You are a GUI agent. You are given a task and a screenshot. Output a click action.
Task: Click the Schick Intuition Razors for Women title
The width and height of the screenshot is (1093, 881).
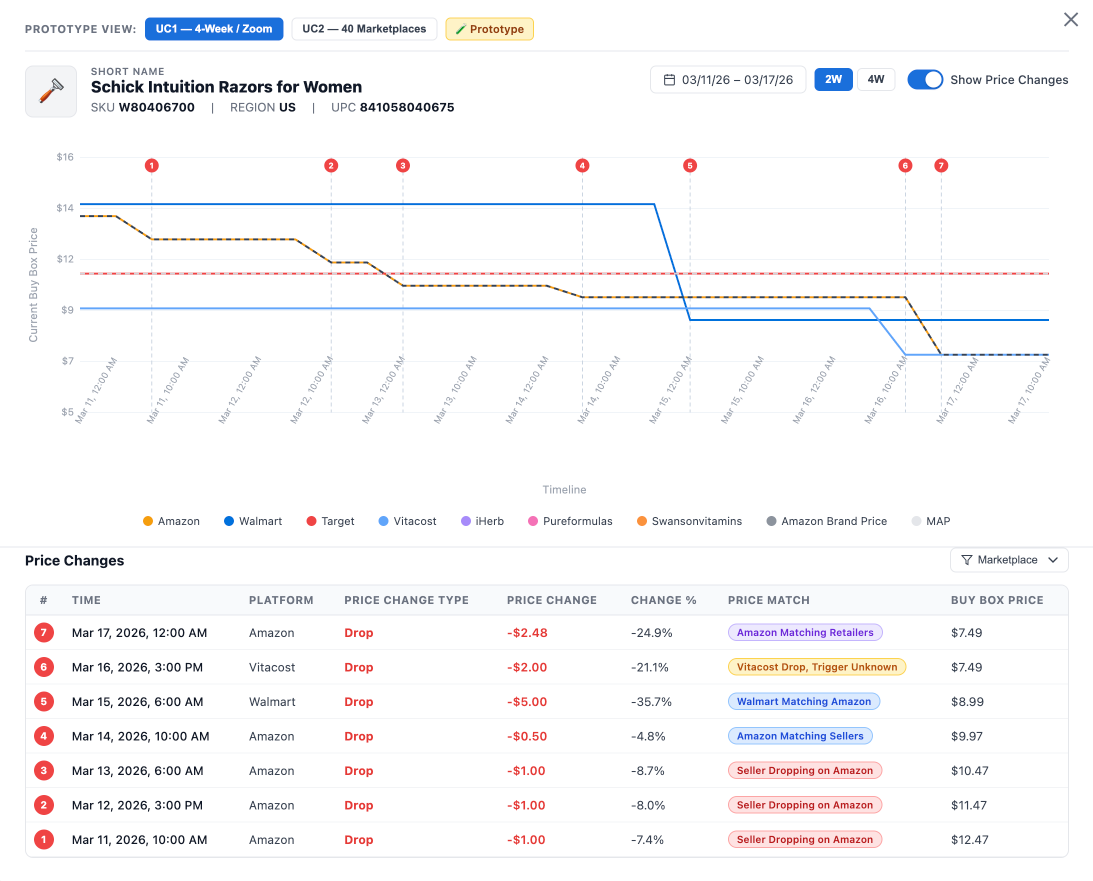tap(227, 87)
